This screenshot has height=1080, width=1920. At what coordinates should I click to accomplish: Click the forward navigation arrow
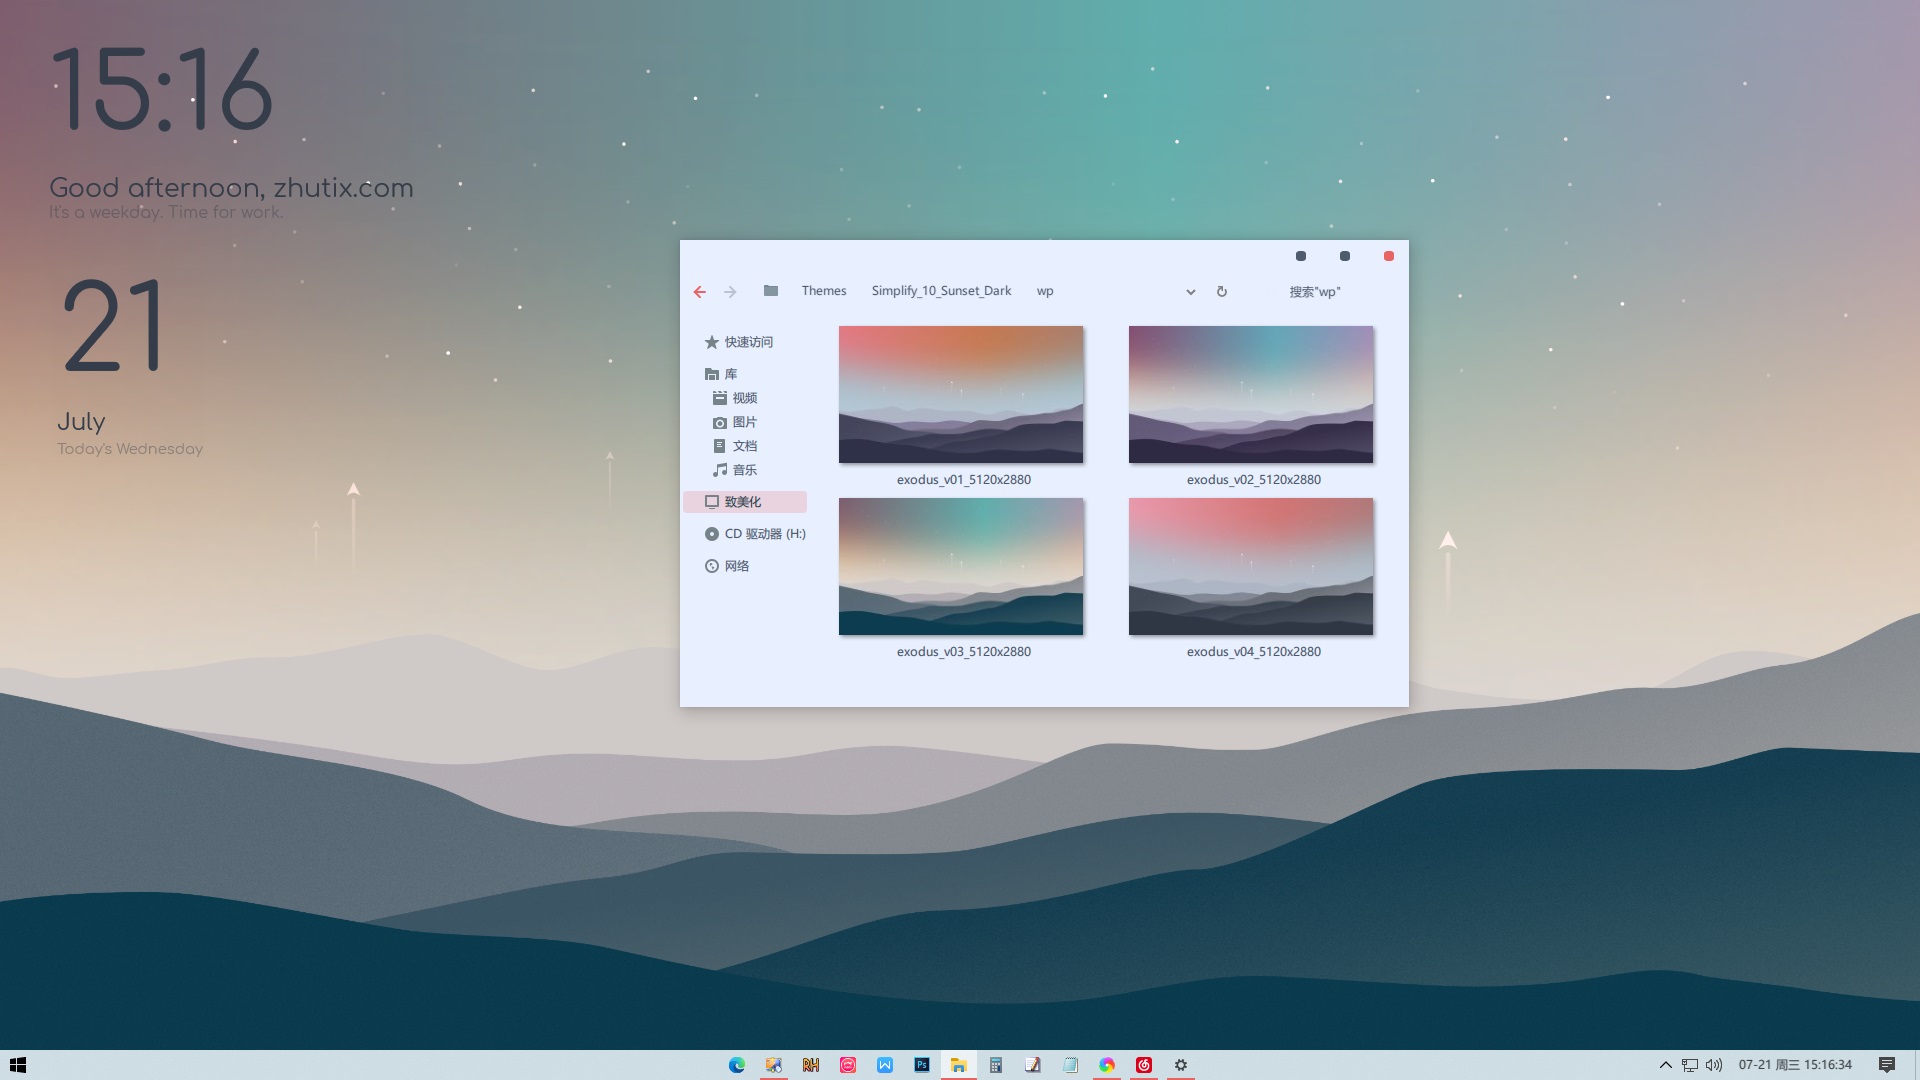tap(730, 292)
